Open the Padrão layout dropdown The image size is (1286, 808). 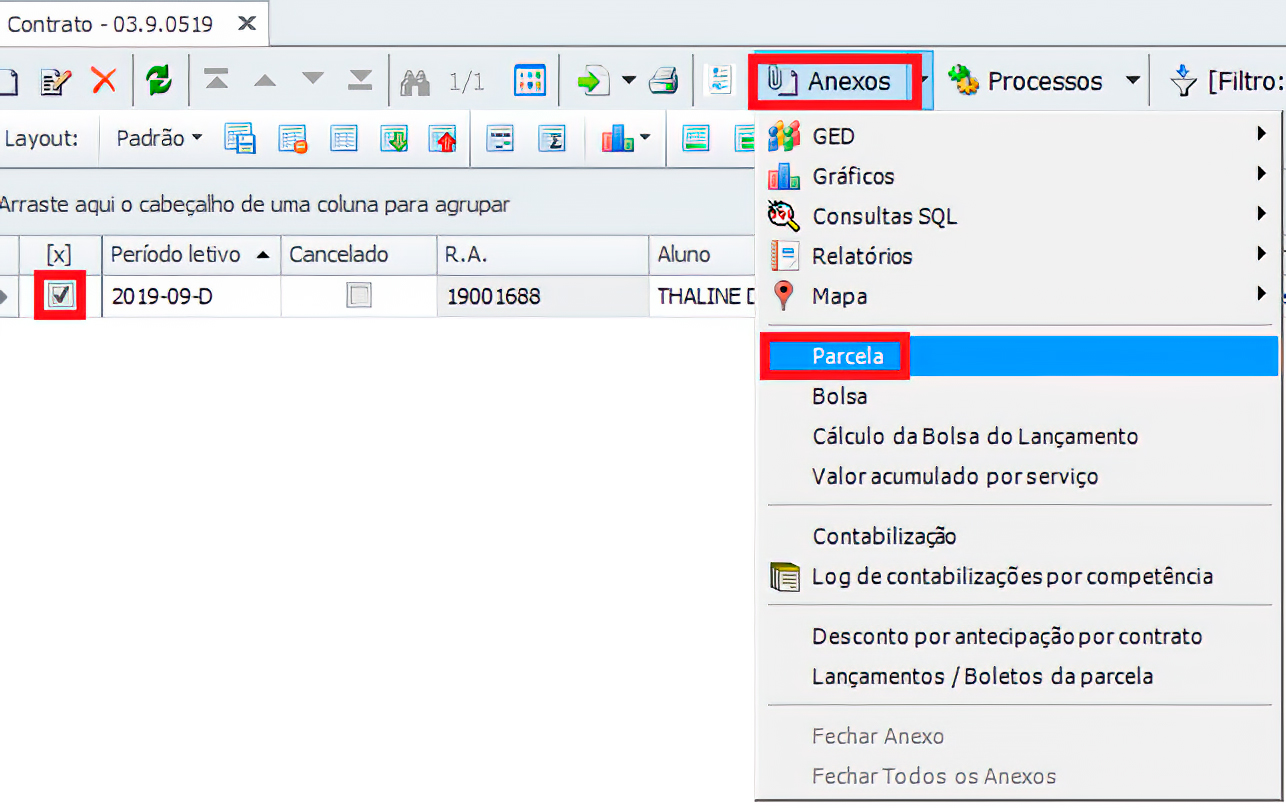[x=158, y=138]
